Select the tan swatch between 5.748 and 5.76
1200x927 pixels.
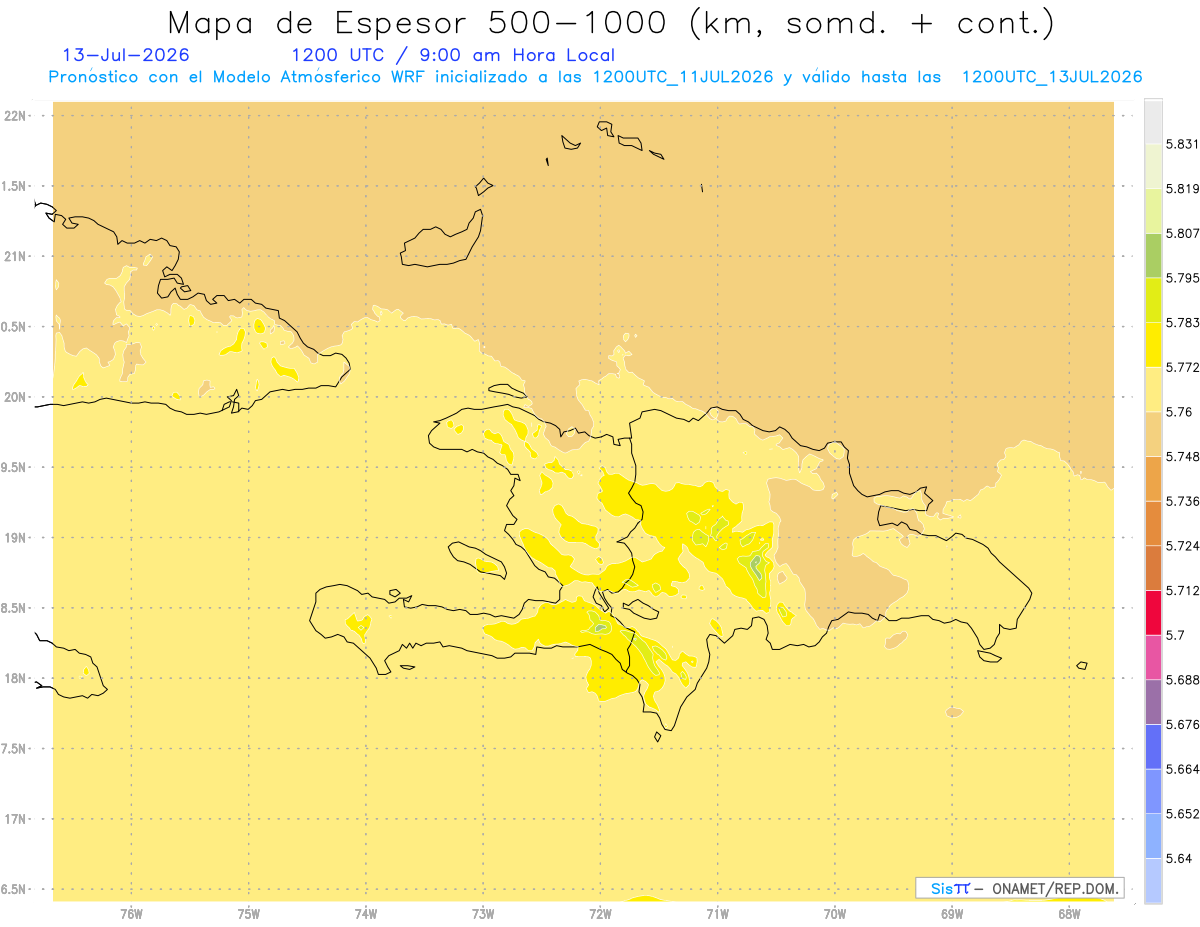pos(1153,434)
